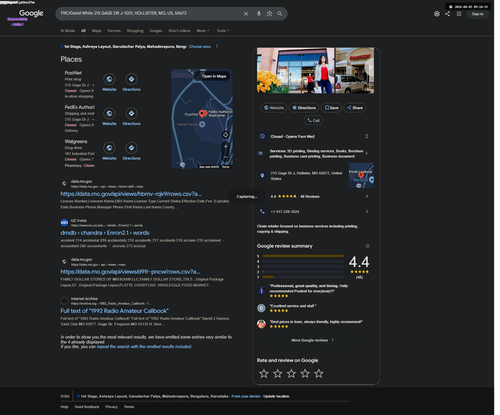Click the clock icon beside Closed hours

click(x=262, y=136)
